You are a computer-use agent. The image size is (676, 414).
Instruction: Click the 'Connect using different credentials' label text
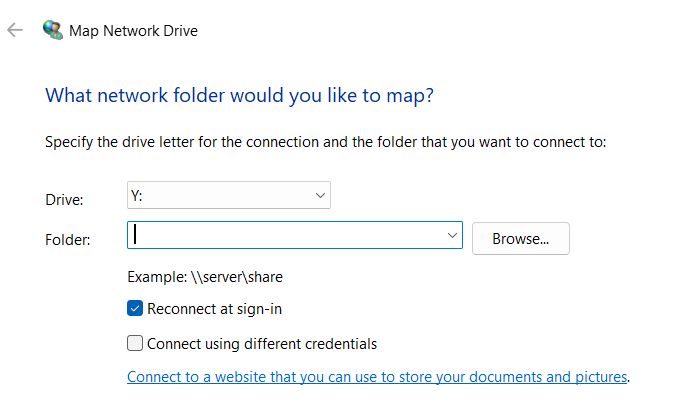tap(262, 344)
